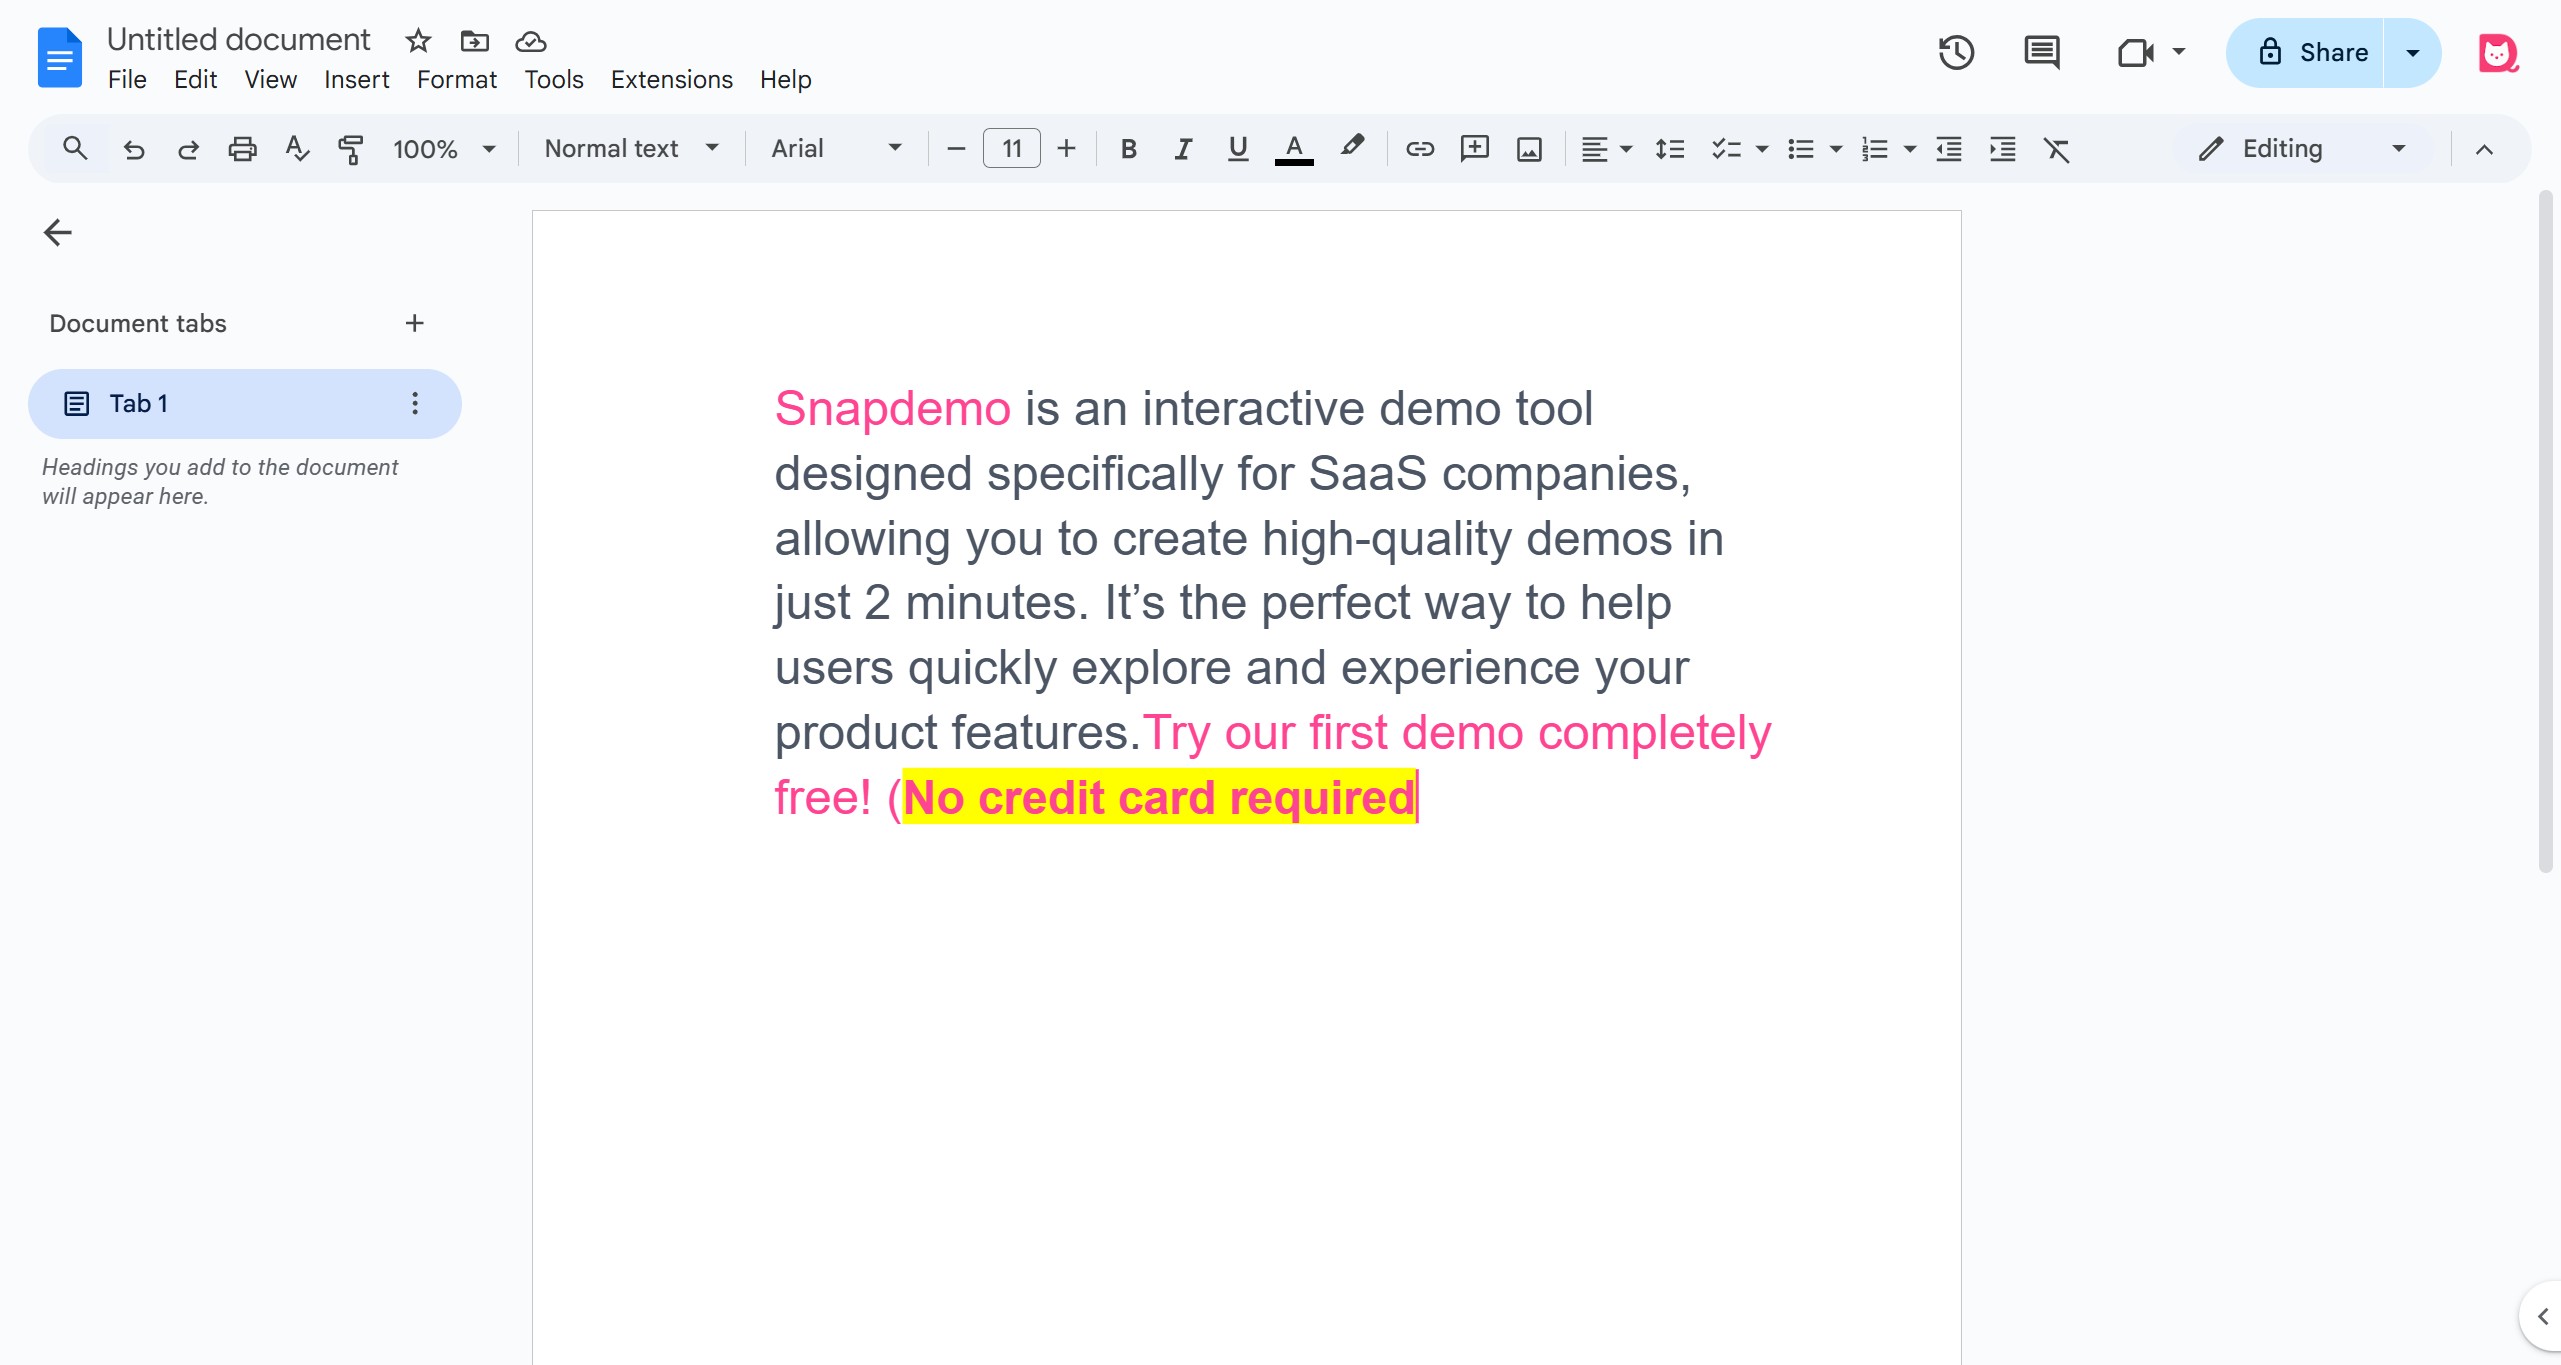Image resolution: width=2561 pixels, height=1365 pixels.
Task: Click the font size field
Action: pyautogui.click(x=1012, y=149)
